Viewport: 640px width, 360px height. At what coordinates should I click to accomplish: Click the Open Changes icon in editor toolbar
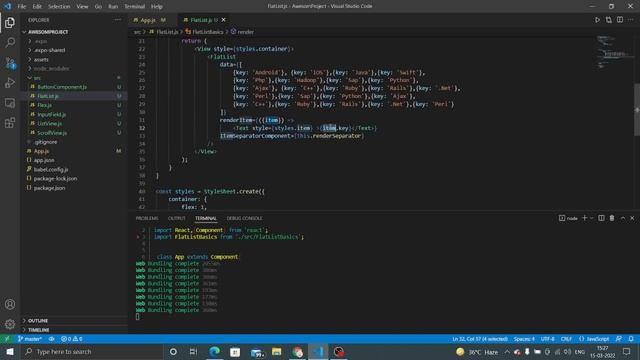(609, 20)
